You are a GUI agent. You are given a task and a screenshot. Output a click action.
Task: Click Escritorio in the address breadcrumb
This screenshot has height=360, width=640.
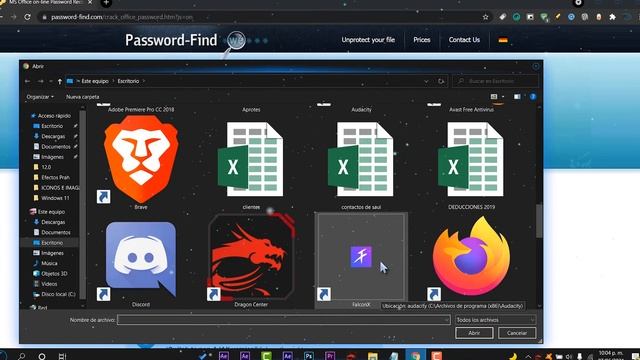point(128,81)
